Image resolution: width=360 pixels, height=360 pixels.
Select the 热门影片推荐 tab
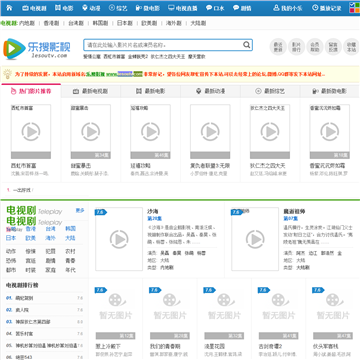coord(31,91)
